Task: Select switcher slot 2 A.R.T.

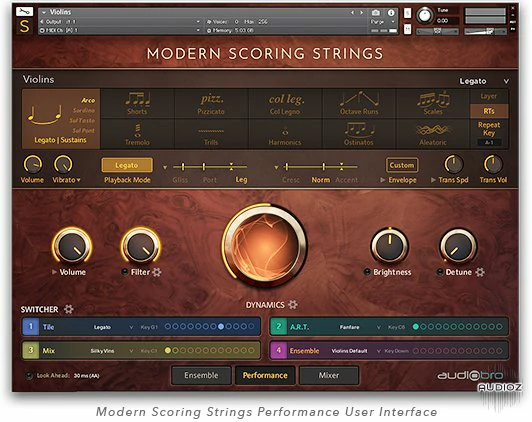Action: coord(279,327)
